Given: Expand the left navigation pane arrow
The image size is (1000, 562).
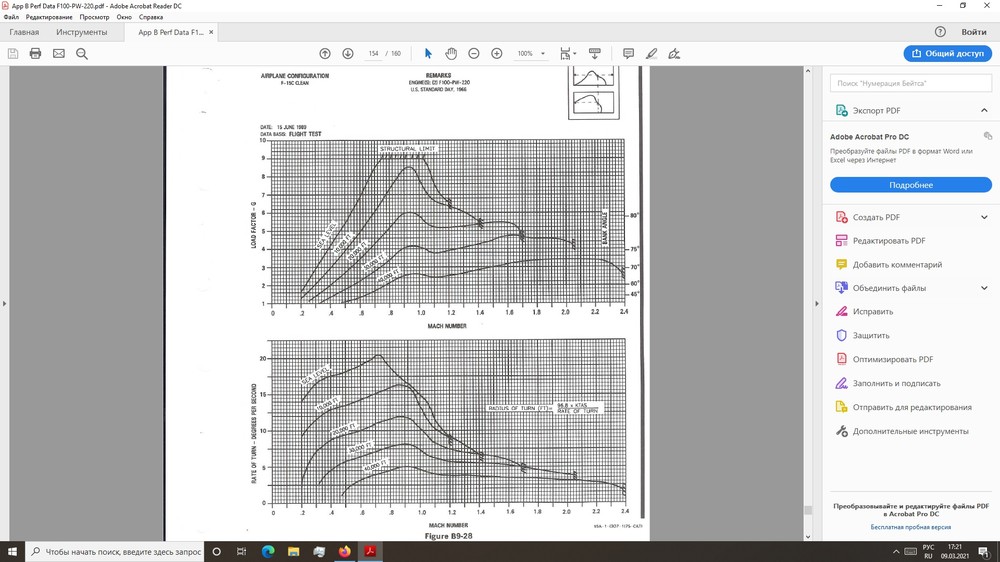Looking at the screenshot, I should [x=4, y=303].
